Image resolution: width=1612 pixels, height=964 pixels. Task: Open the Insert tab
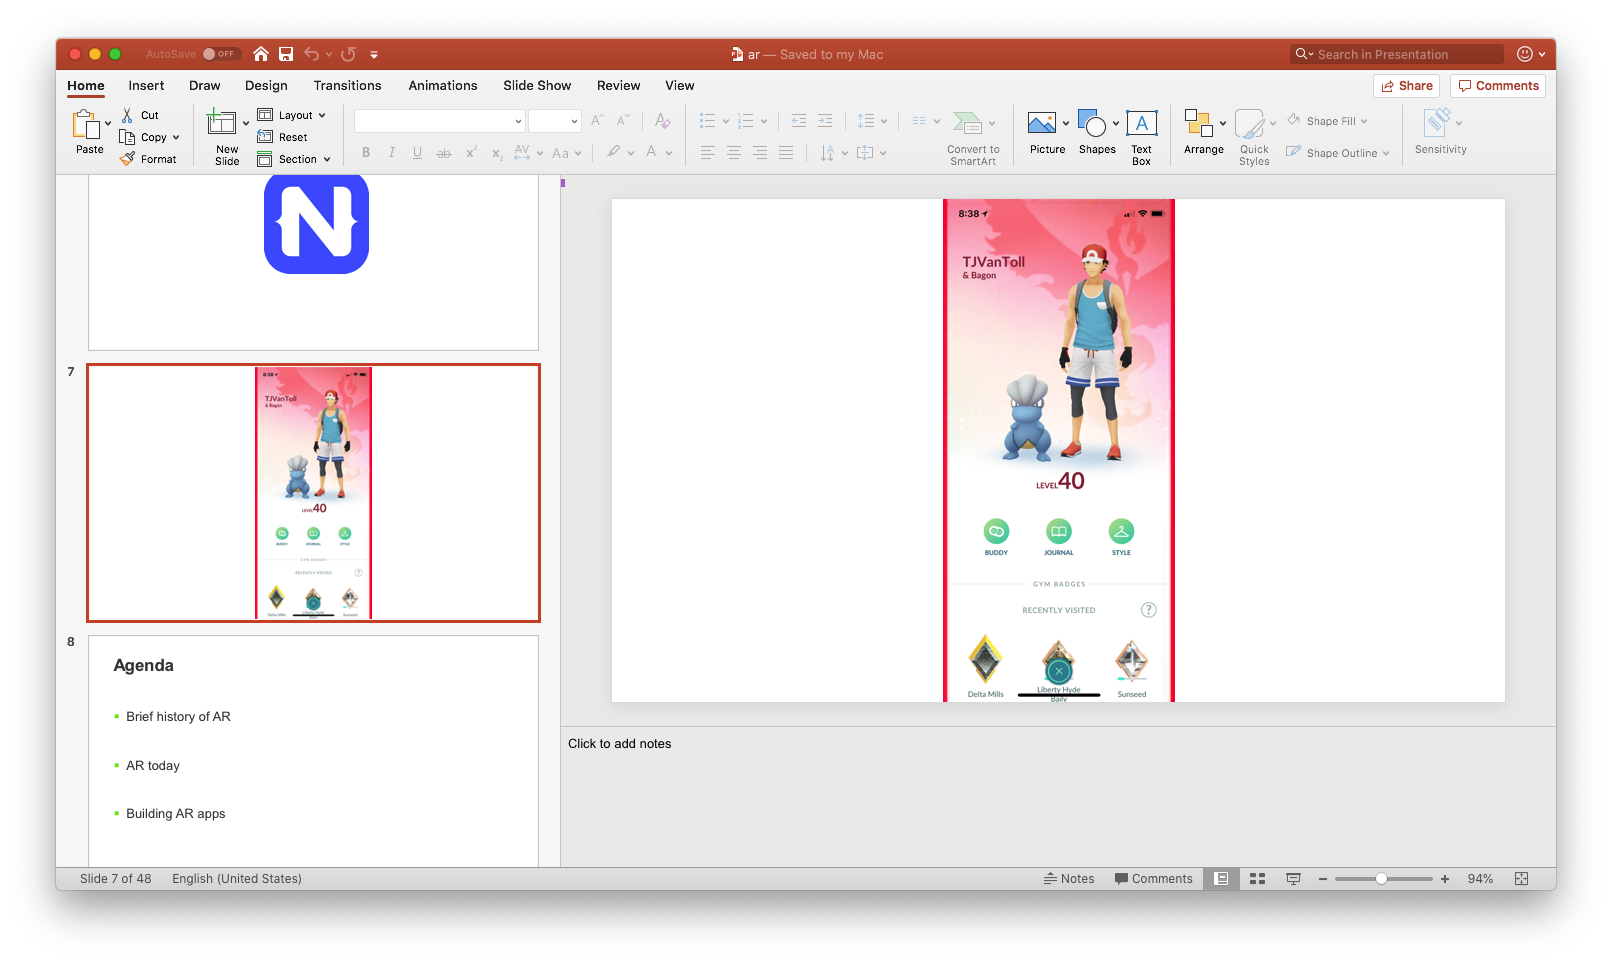pos(146,85)
